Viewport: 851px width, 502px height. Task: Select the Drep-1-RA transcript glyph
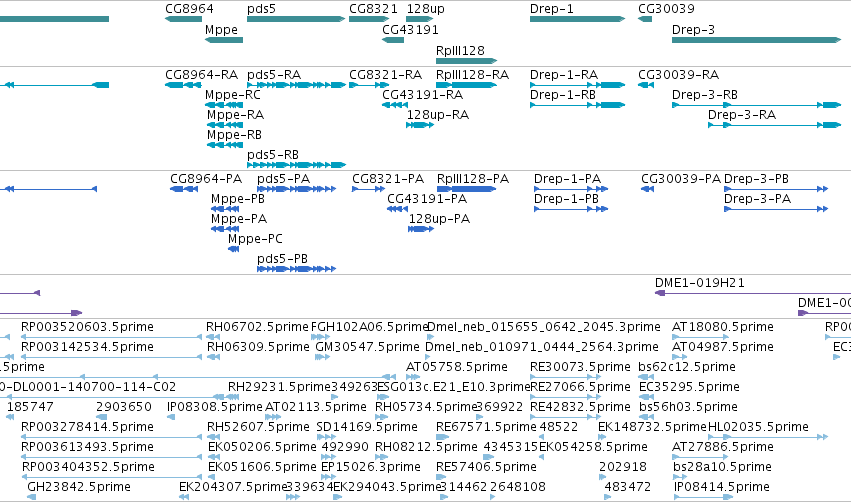577,85
